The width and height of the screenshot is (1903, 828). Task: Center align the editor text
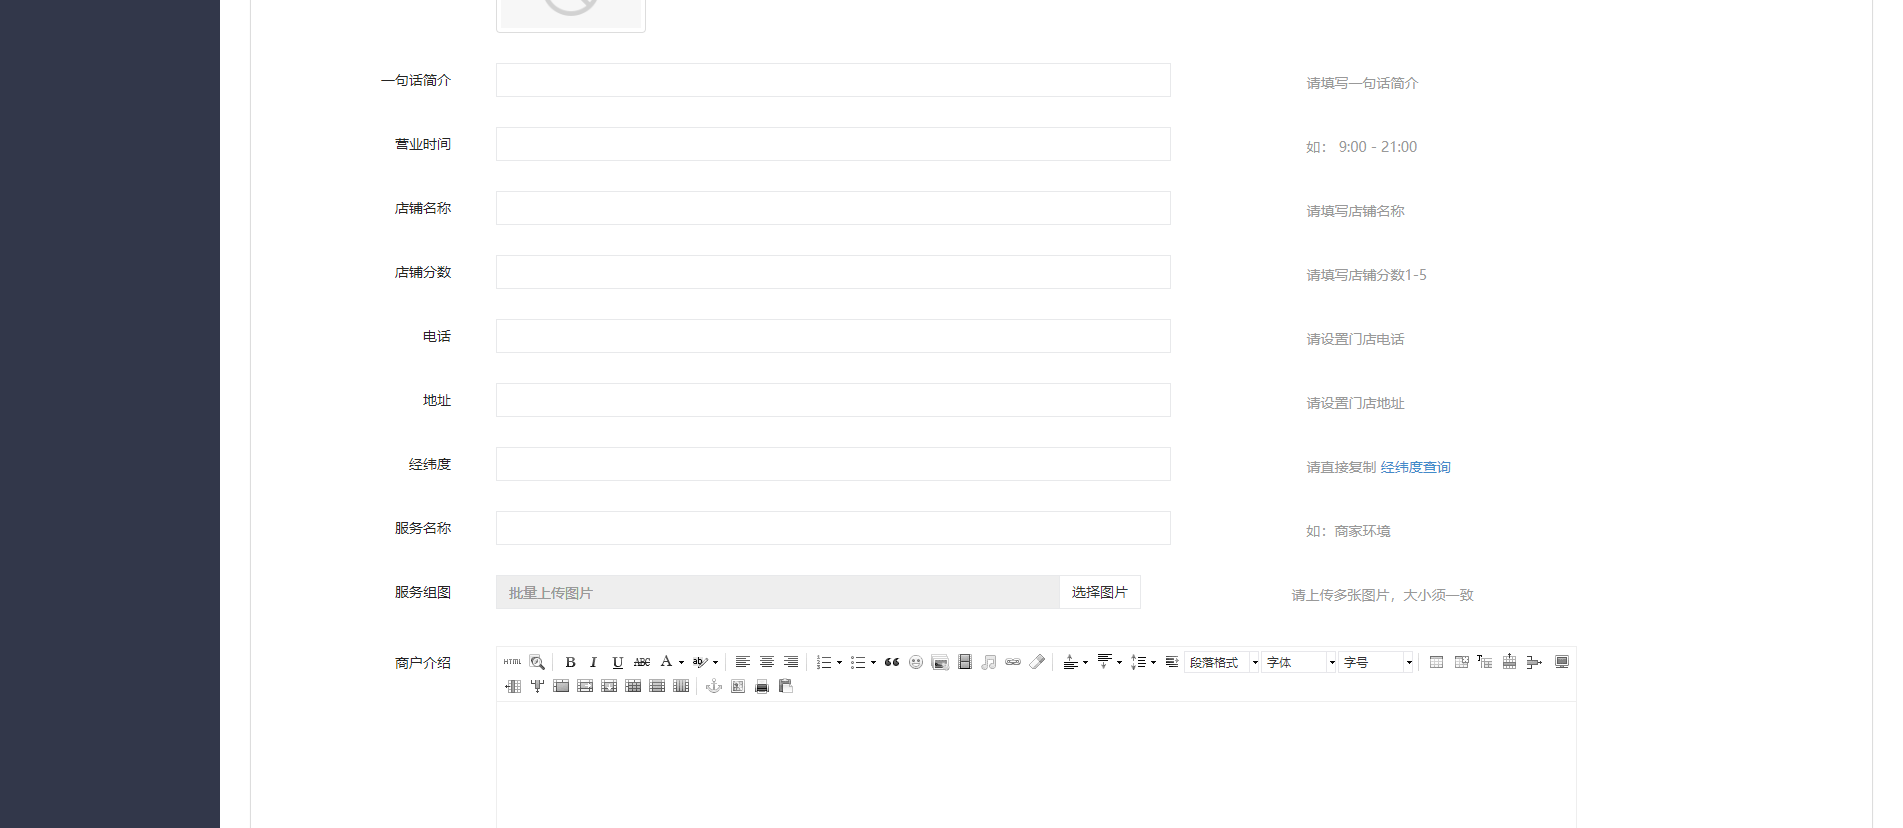(767, 662)
